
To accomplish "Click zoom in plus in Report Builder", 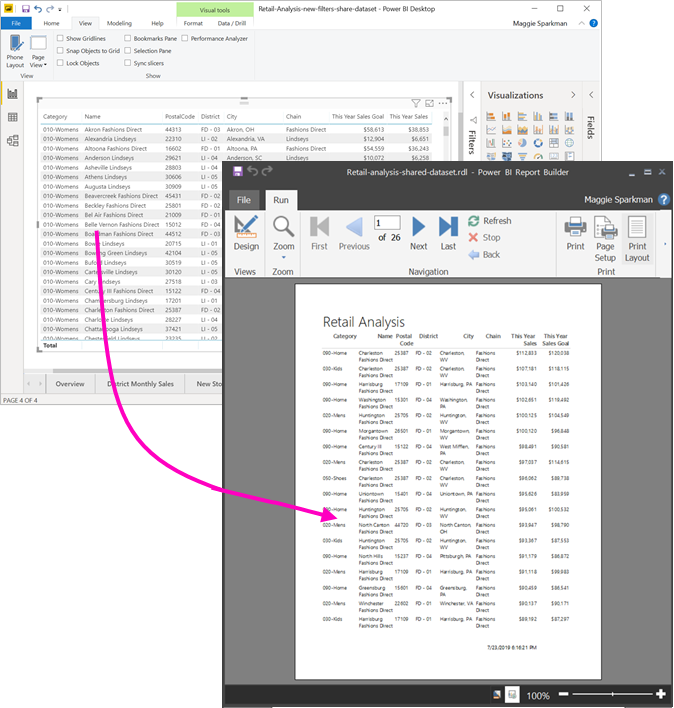I will [661, 694].
